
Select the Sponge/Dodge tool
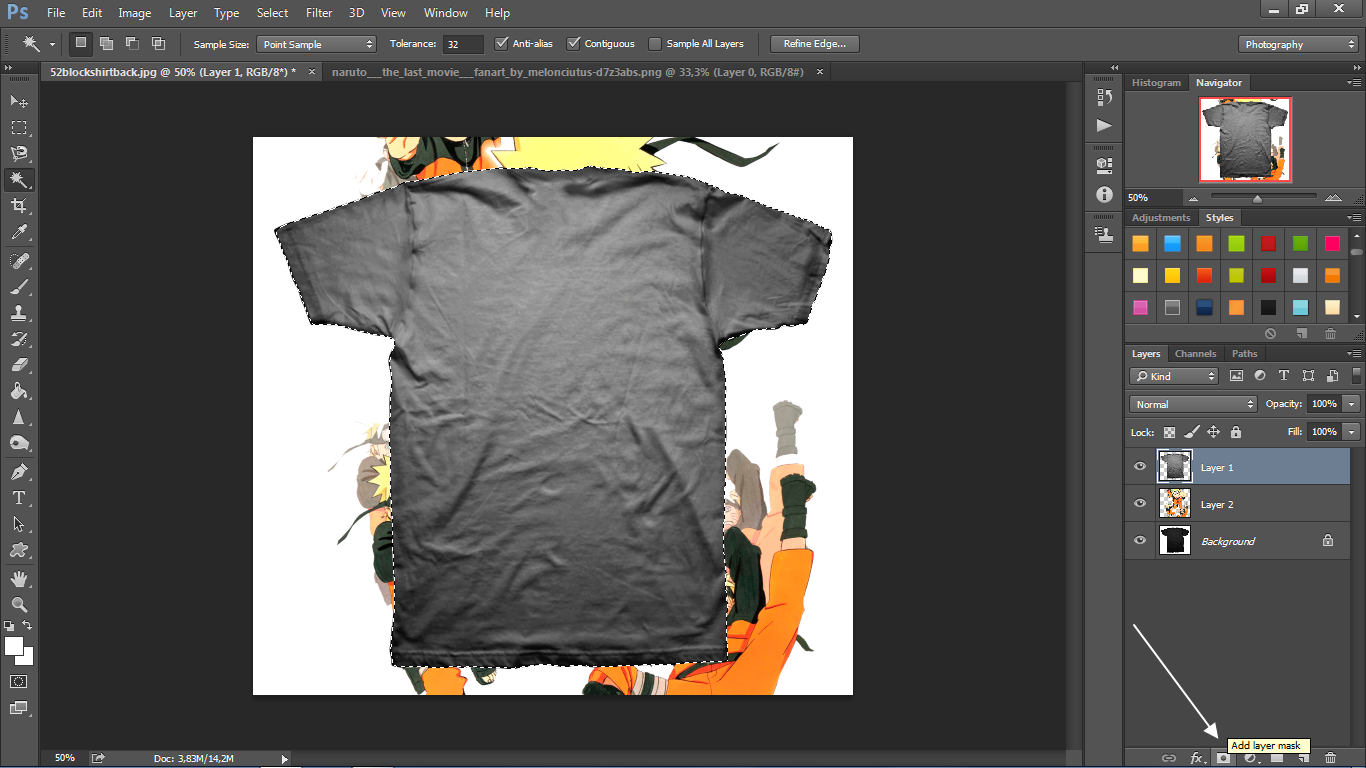19,444
